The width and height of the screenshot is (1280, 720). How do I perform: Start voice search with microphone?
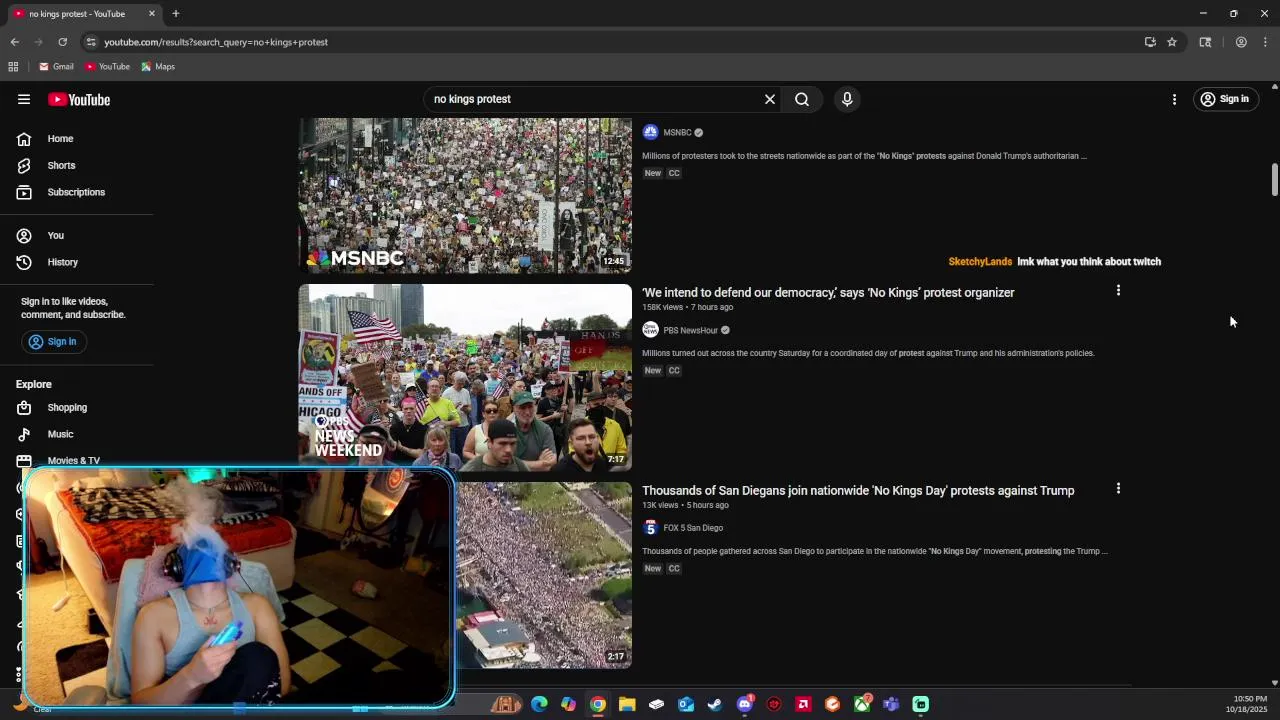click(847, 99)
